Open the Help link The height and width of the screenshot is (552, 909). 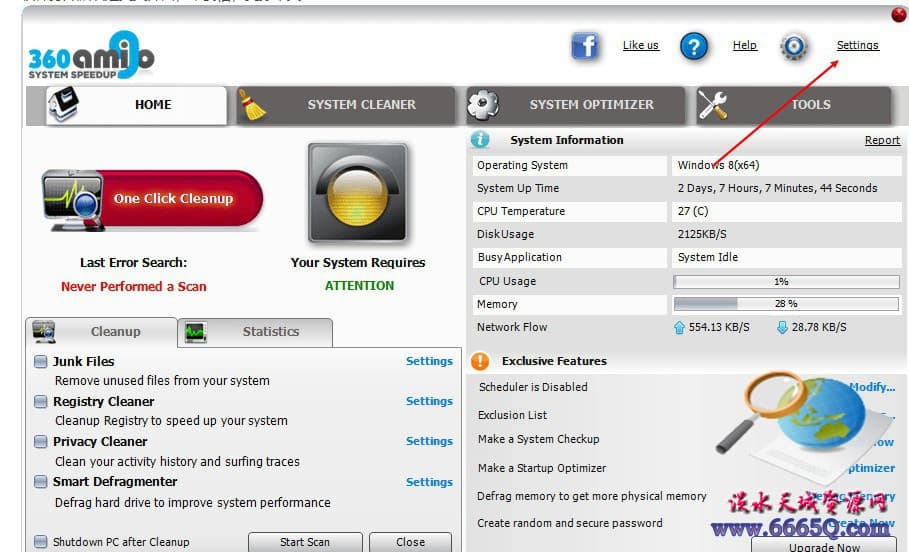click(744, 45)
